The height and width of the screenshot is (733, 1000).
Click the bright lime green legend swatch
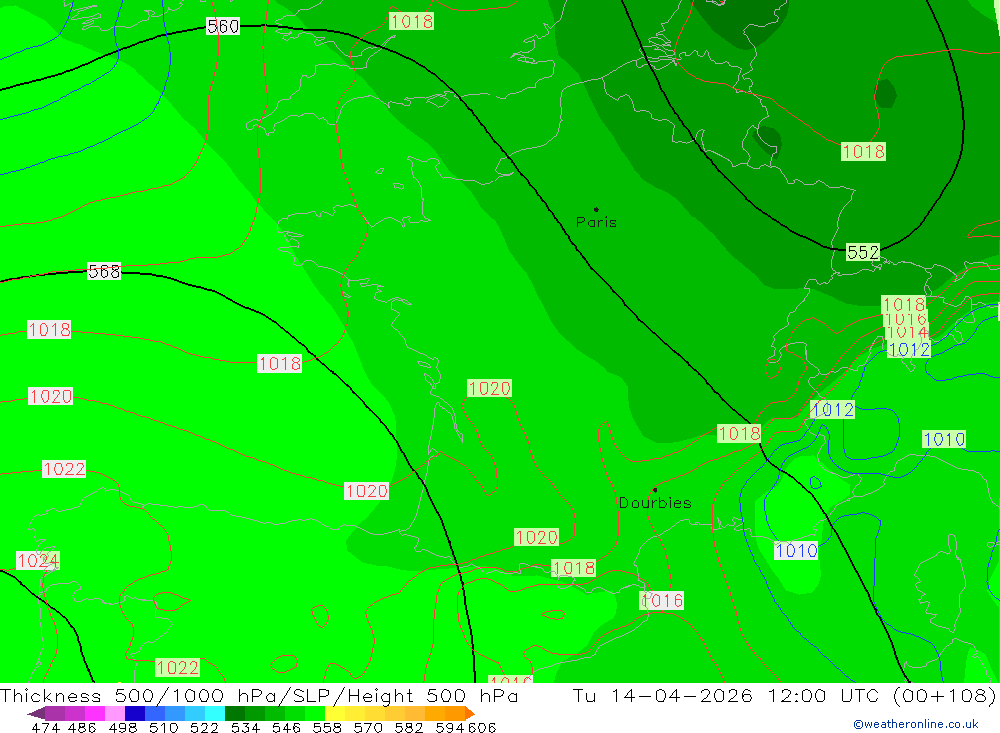pyautogui.click(x=315, y=713)
